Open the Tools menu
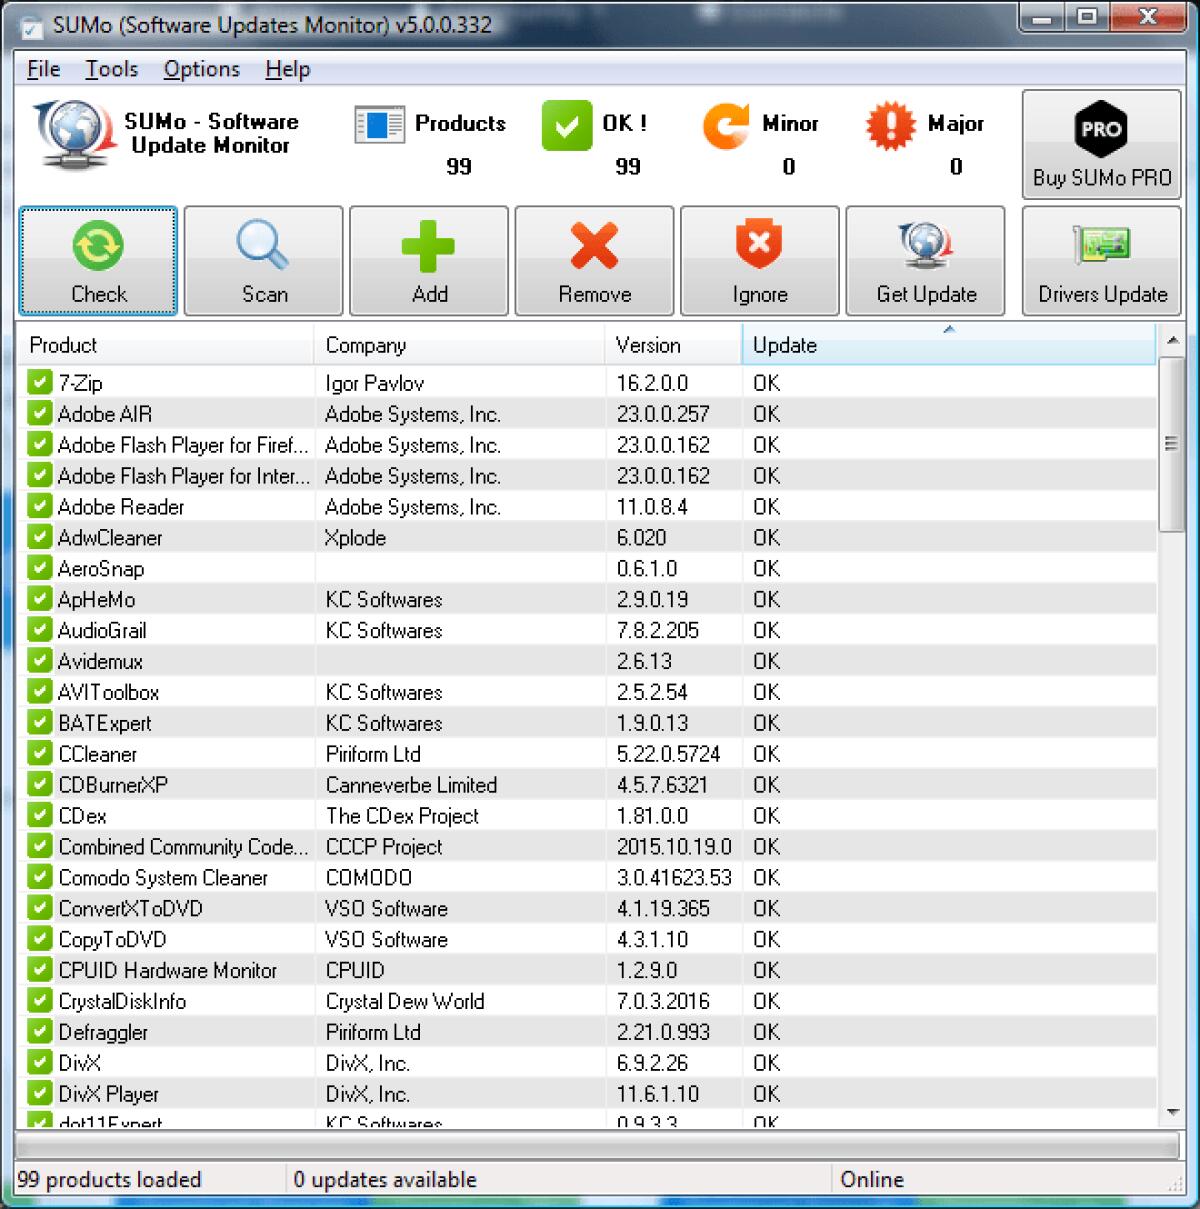This screenshot has height=1209, width=1200. pyautogui.click(x=111, y=69)
